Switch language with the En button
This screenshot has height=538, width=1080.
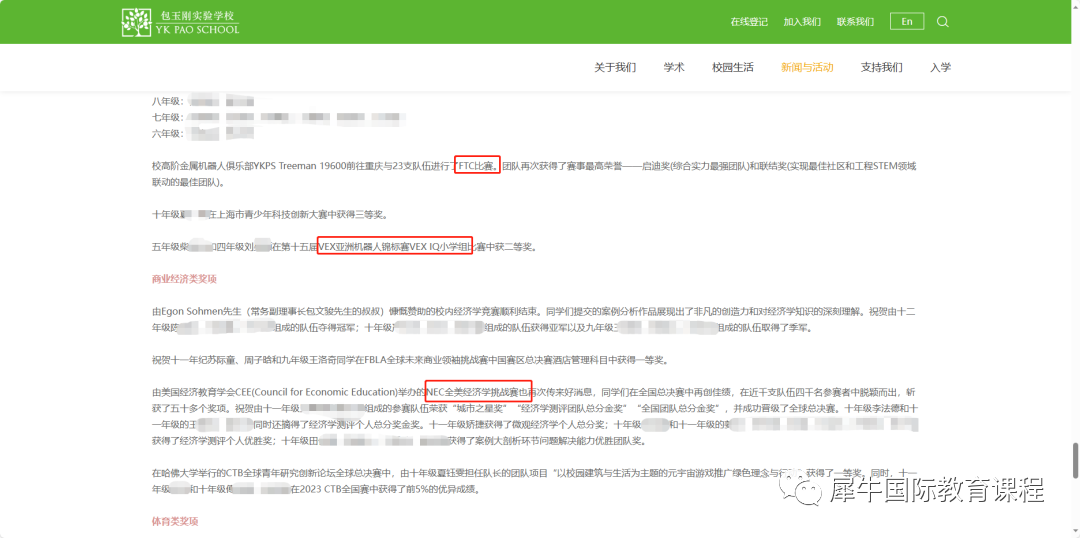(x=907, y=21)
